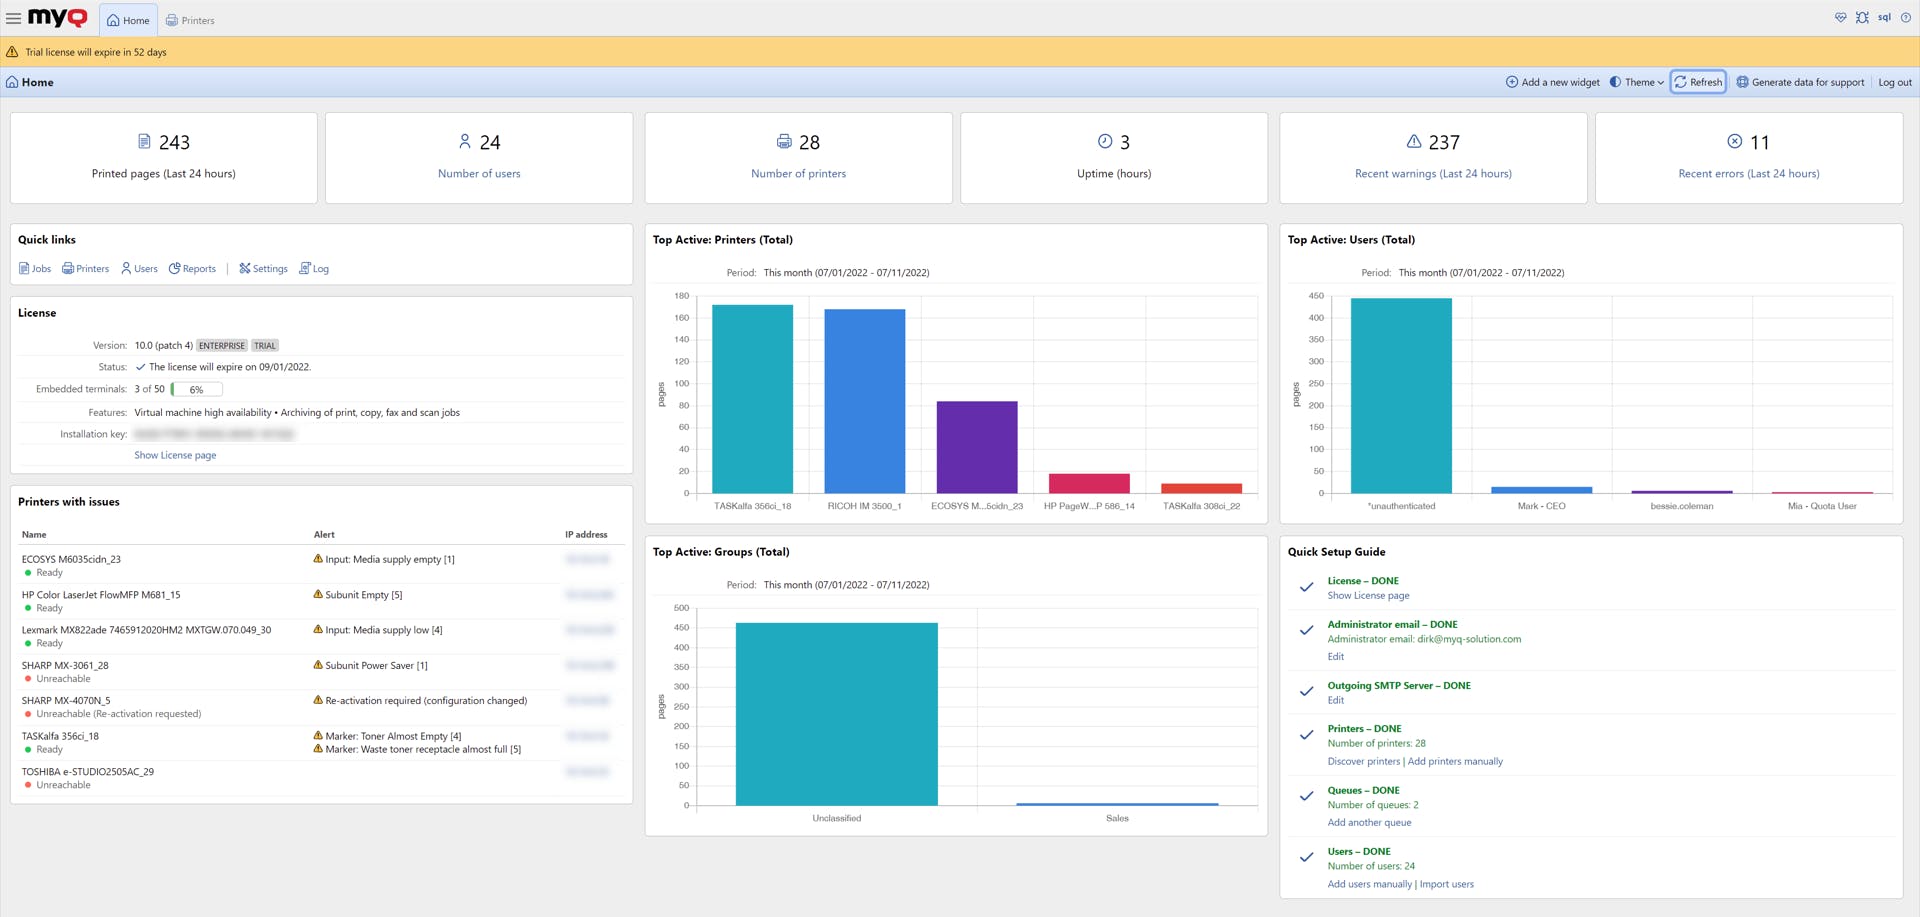Click the warning icon beside Re-activation required alert
Image resolution: width=1920 pixels, height=917 pixels.
[x=318, y=700]
